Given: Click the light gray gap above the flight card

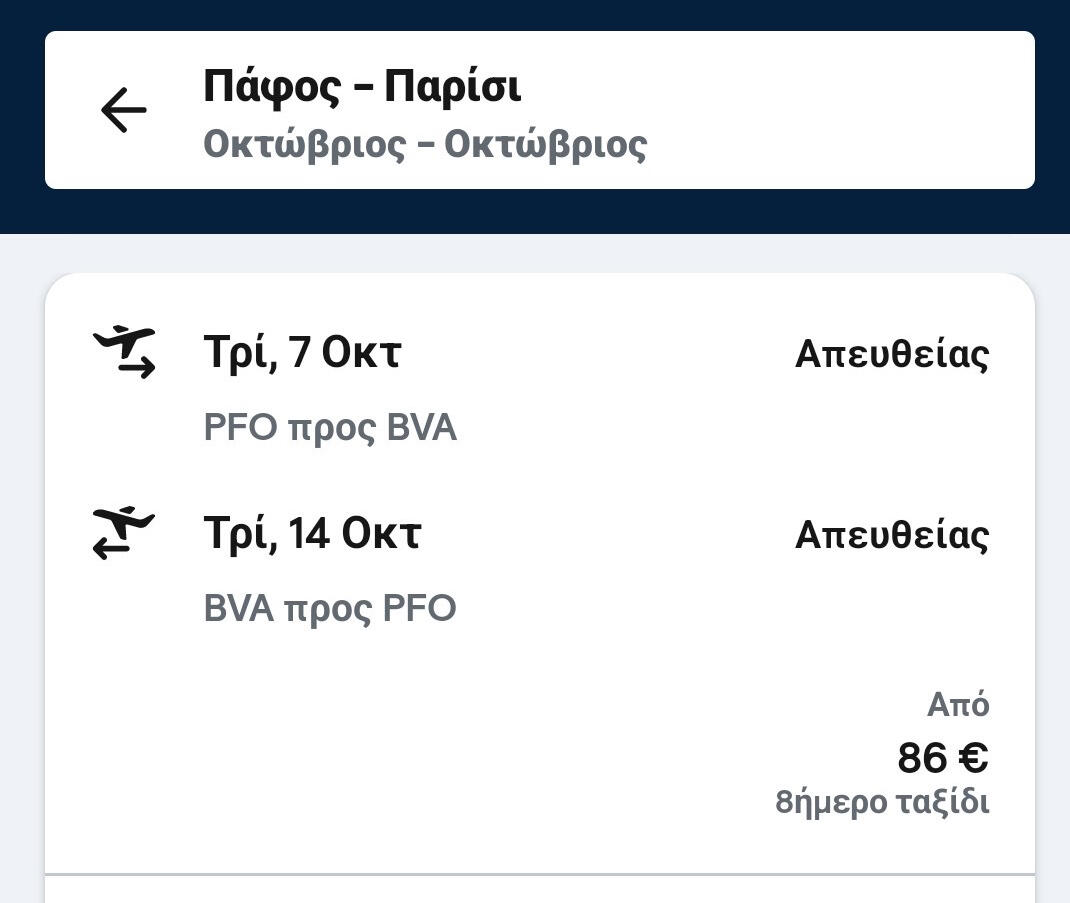Looking at the screenshot, I should coord(540,254).
